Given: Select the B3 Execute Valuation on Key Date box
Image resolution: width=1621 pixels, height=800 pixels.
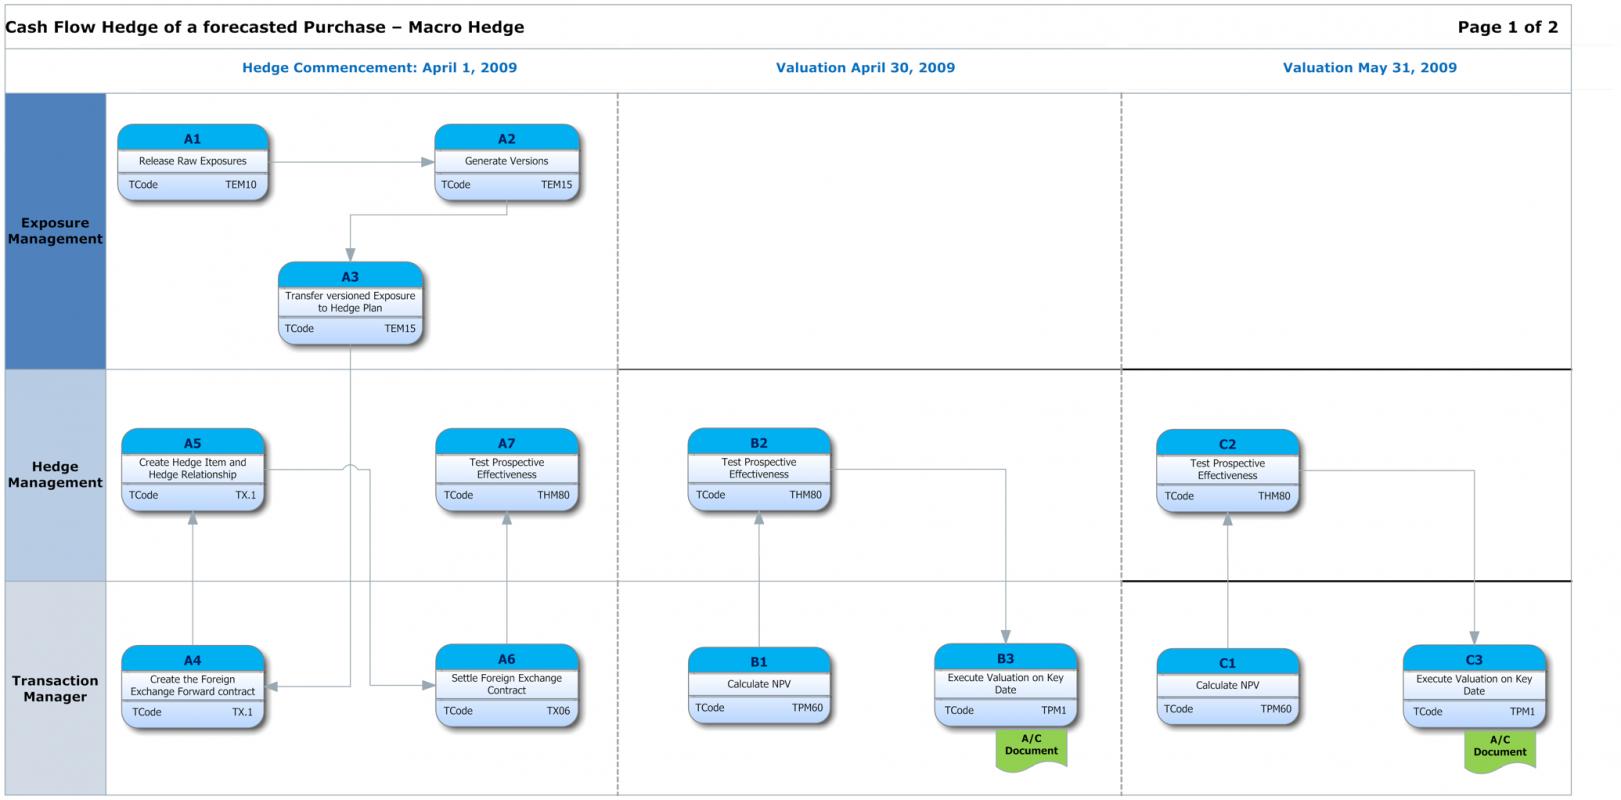Looking at the screenshot, I should (1006, 685).
